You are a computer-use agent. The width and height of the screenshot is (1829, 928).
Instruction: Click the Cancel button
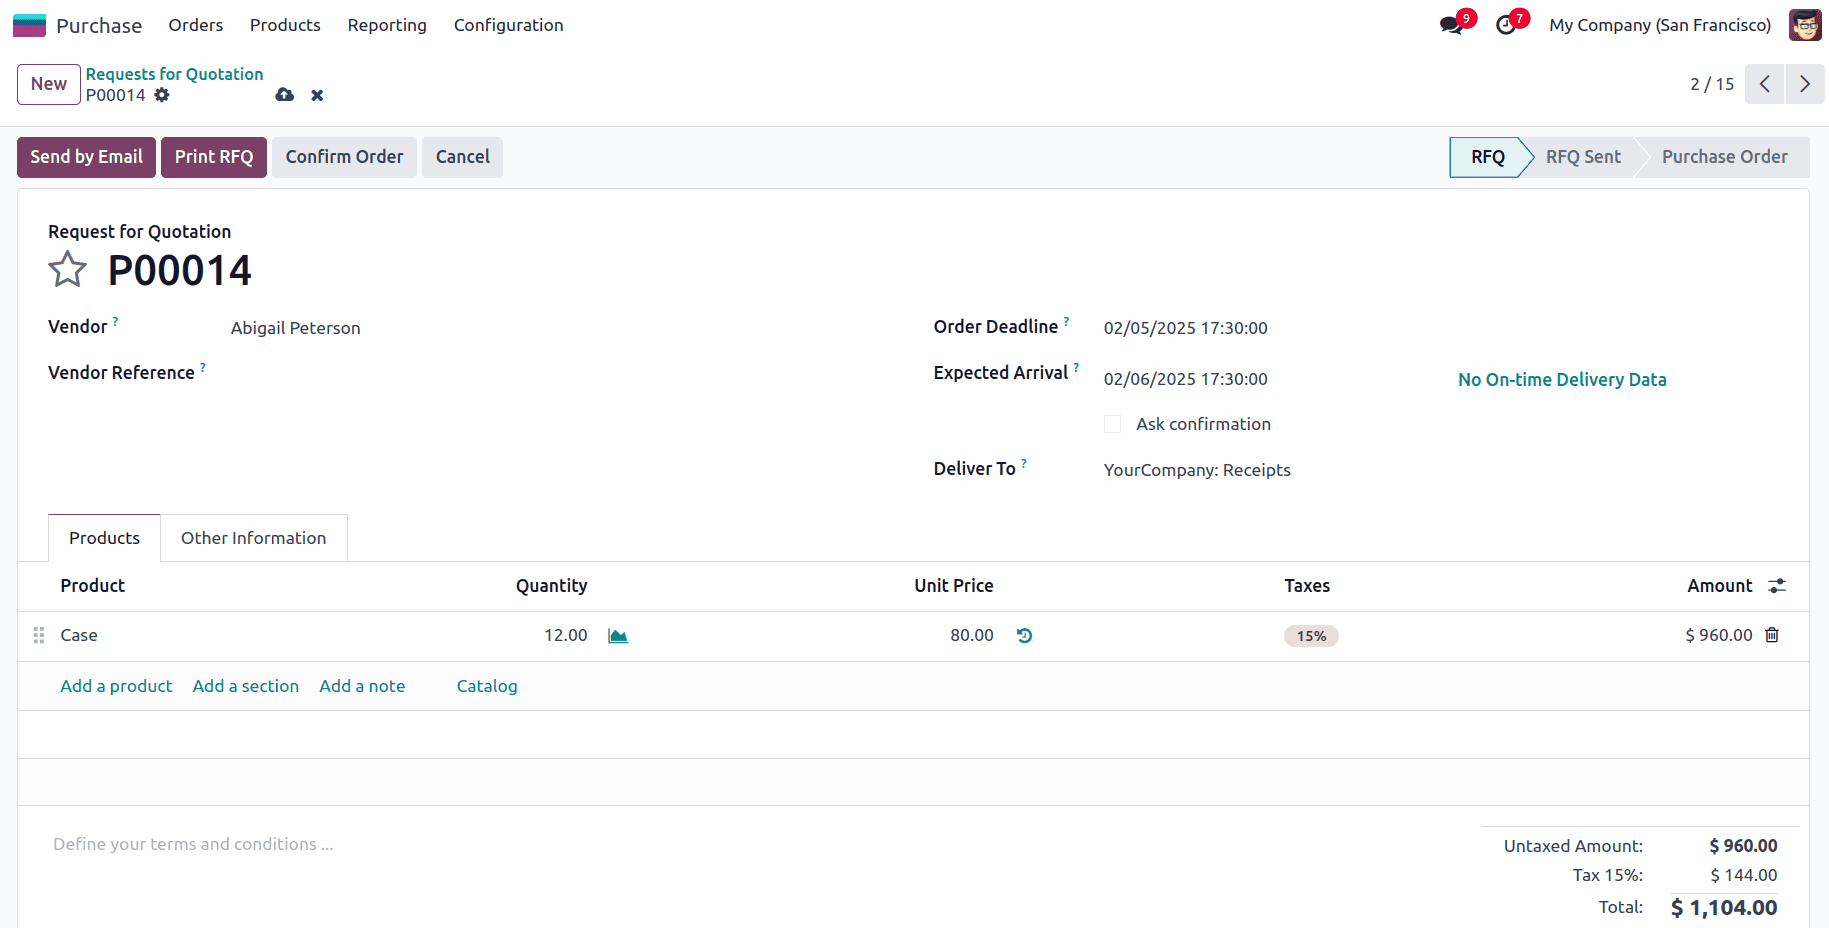(462, 157)
